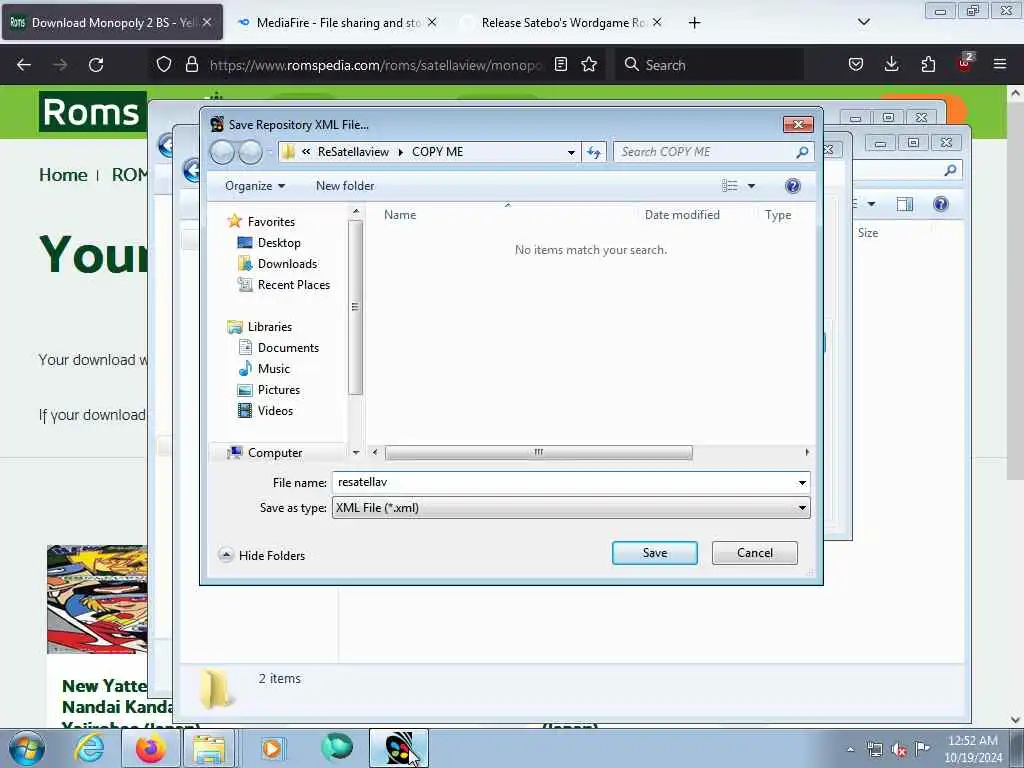
Task: Click the Firefox reload button
Action: pos(96,65)
